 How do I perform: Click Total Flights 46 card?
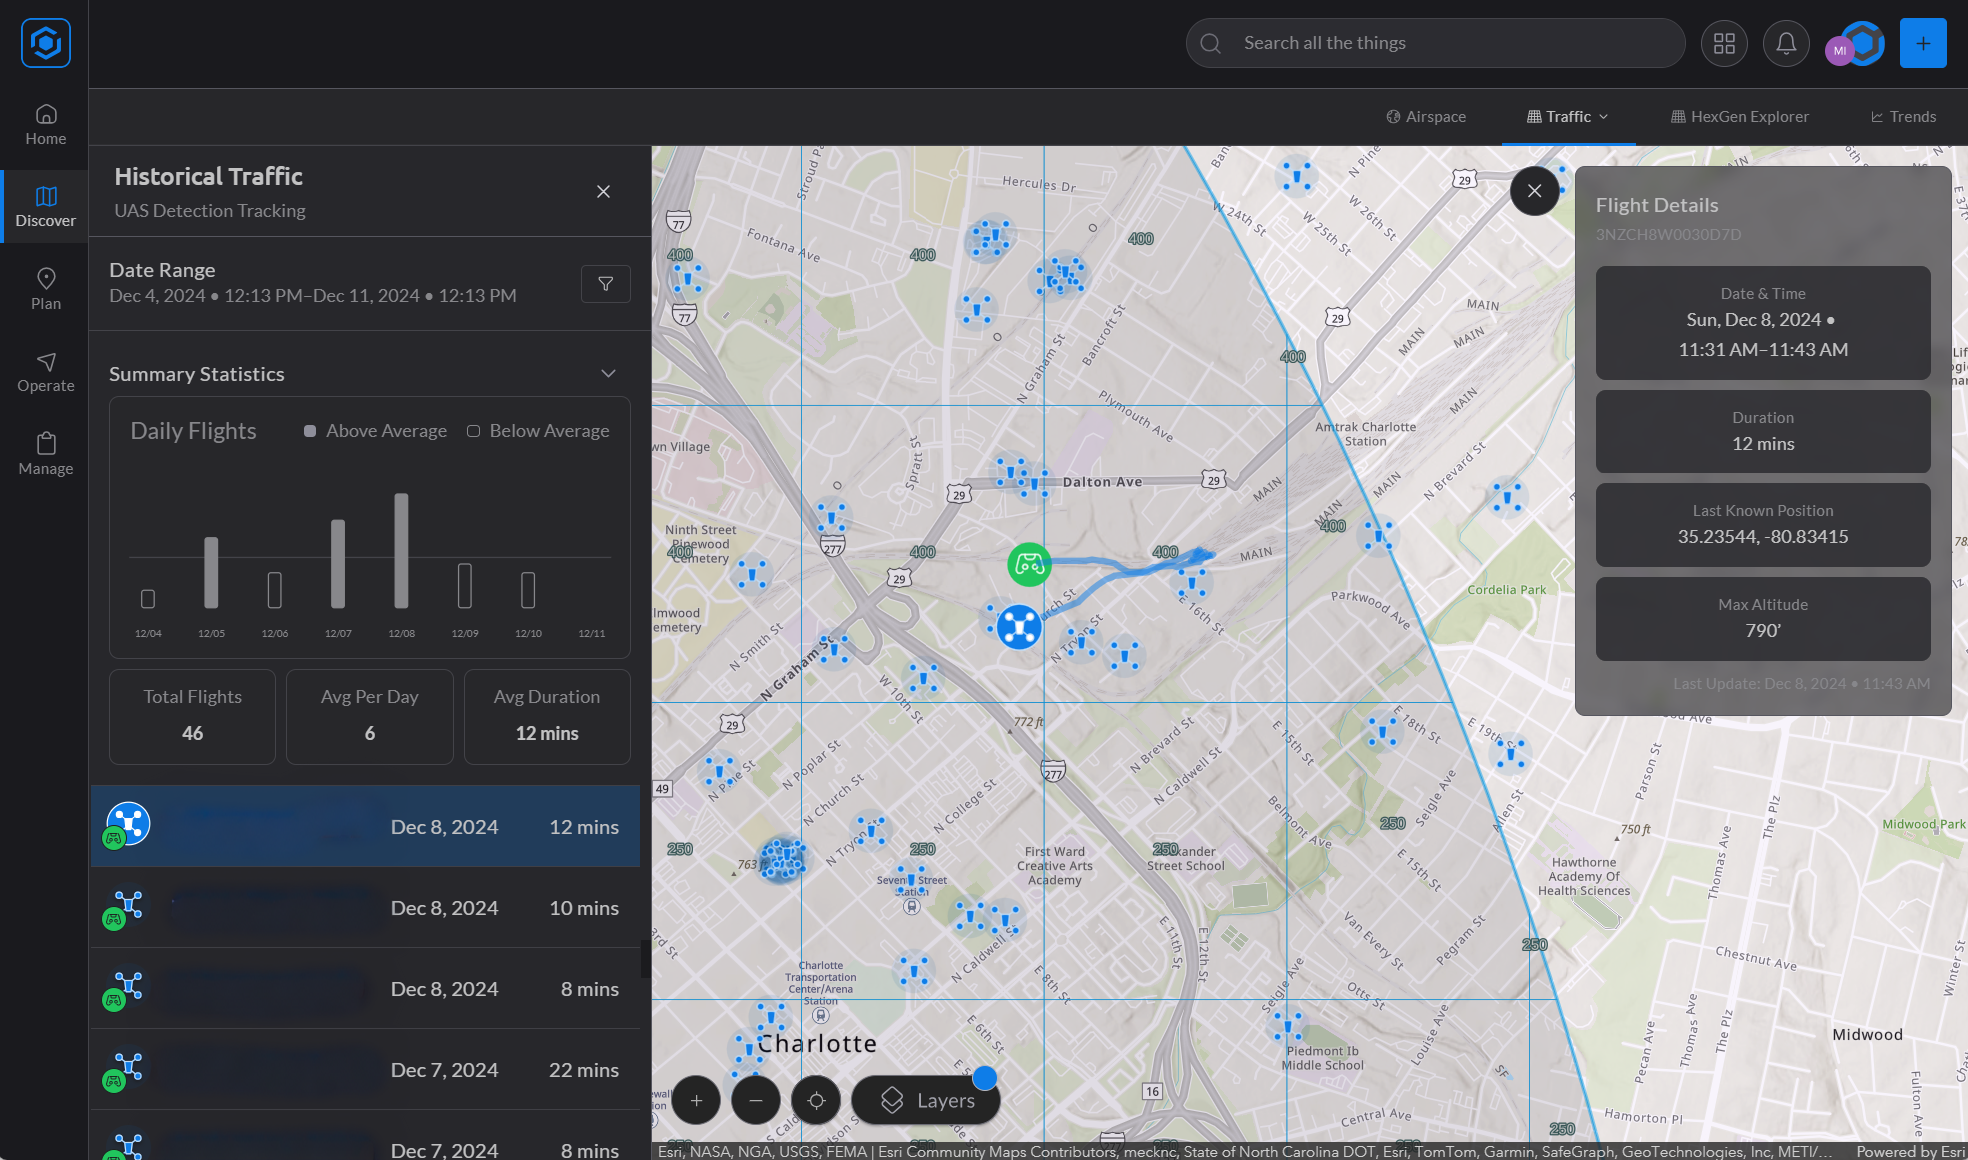pyautogui.click(x=193, y=717)
